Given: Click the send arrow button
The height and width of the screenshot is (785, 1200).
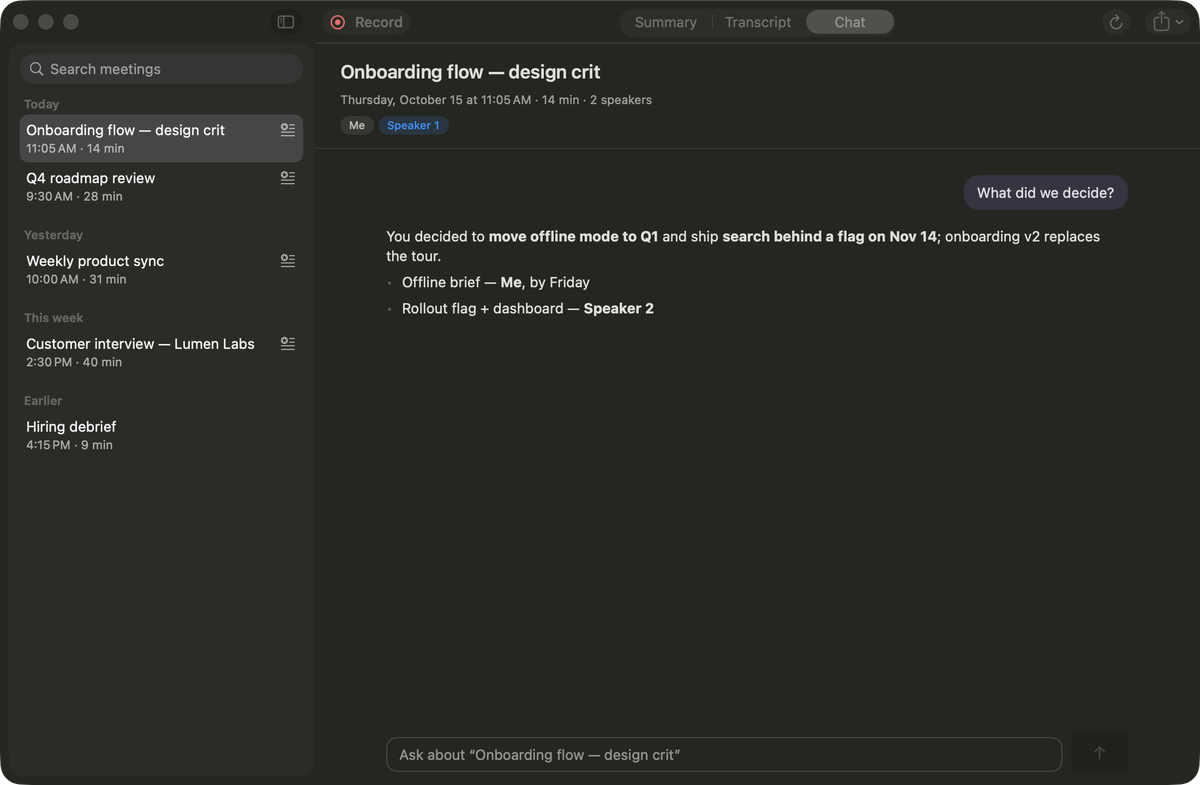Looking at the screenshot, I should pyautogui.click(x=1099, y=753).
